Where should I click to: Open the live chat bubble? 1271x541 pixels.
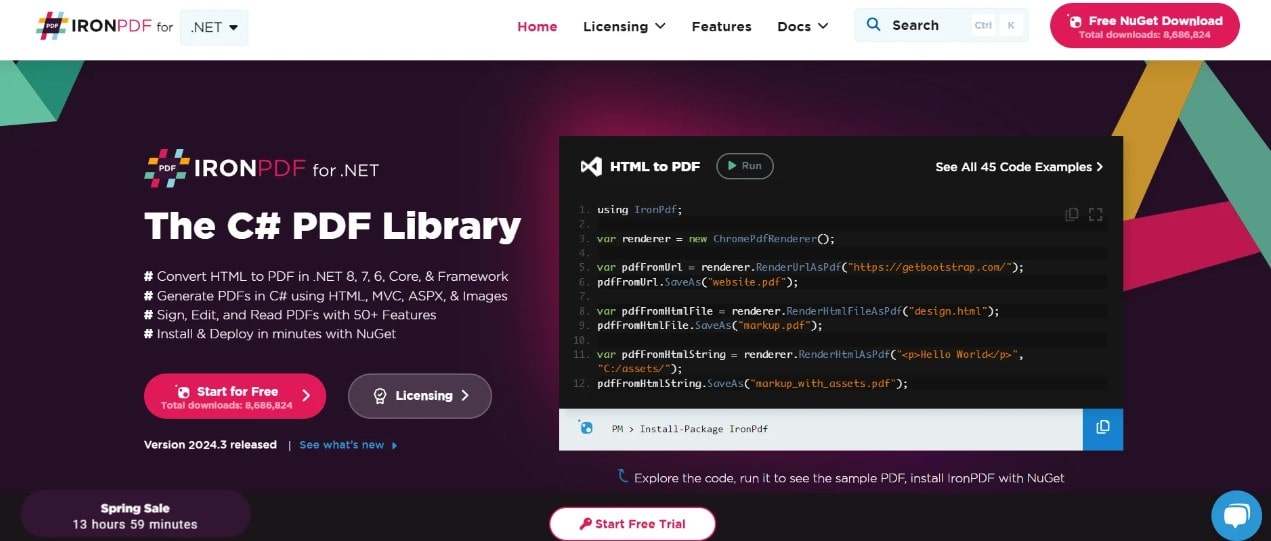(x=1237, y=516)
